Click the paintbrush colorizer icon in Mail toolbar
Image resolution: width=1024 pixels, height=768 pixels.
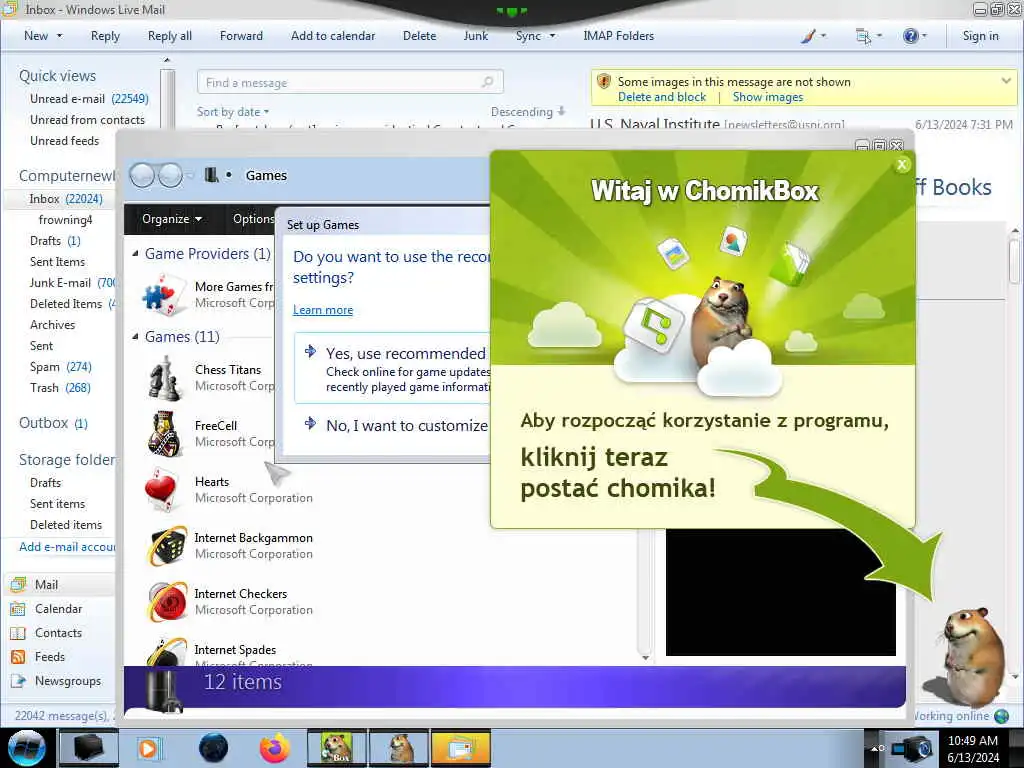point(808,36)
